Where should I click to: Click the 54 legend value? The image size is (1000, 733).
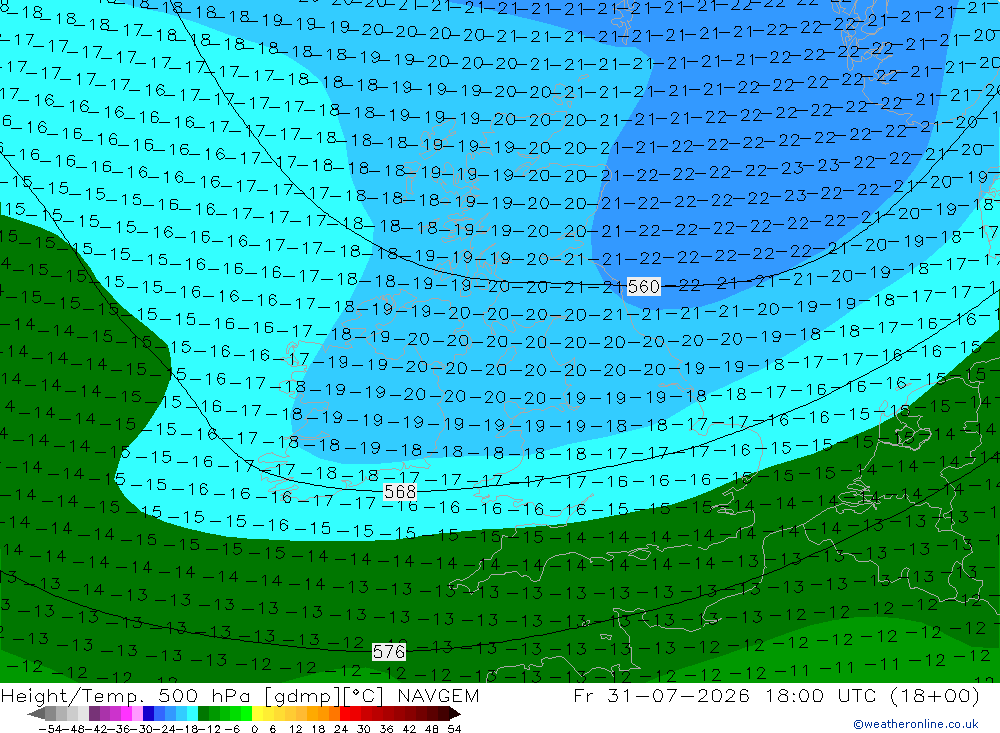point(454,729)
